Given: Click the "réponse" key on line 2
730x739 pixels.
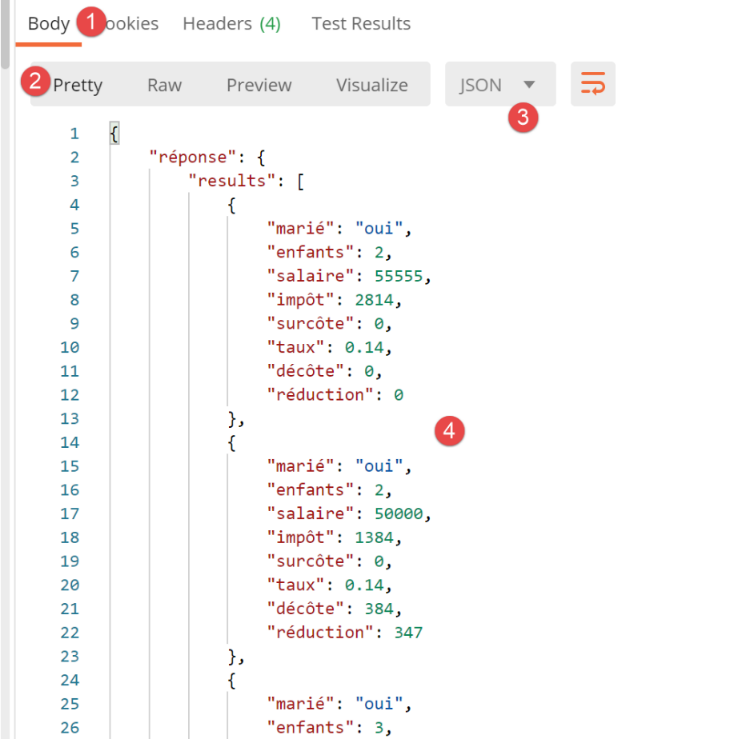Looking at the screenshot, I should (188, 156).
